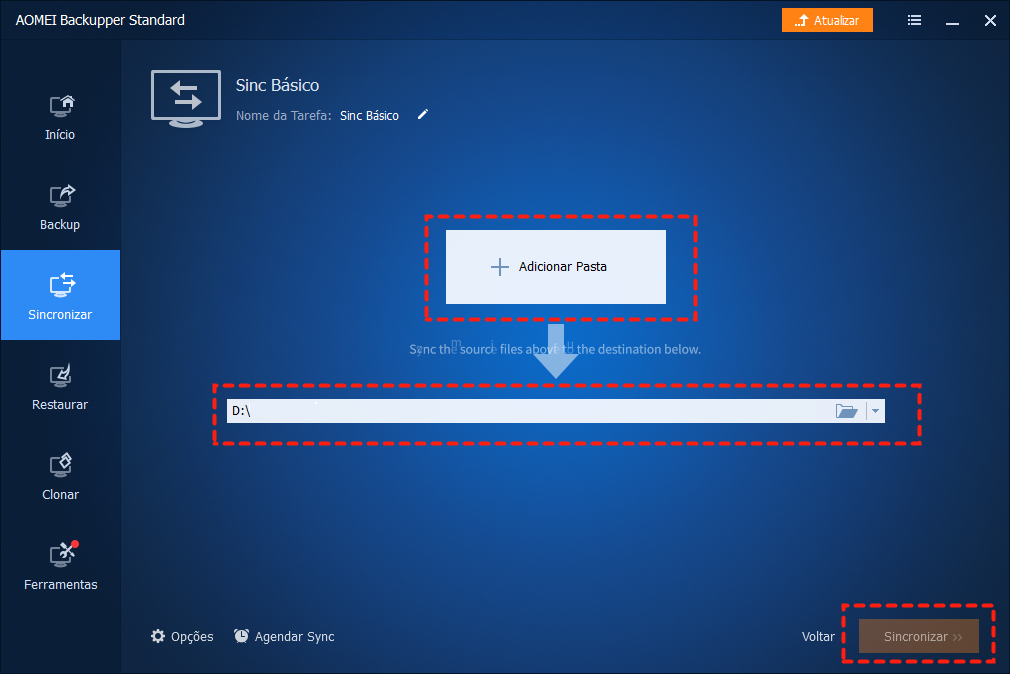Screen dimensions: 1010x674
Task: Expand the destination path dropdown arrow
Action: click(x=875, y=411)
